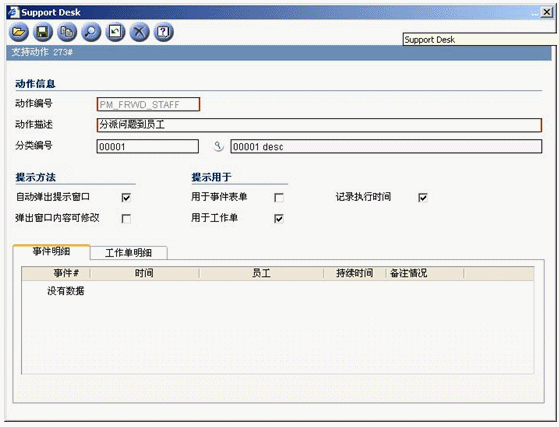This screenshot has width=559, height=427.
Task: Click the 员工 column header
Action: coord(261,273)
